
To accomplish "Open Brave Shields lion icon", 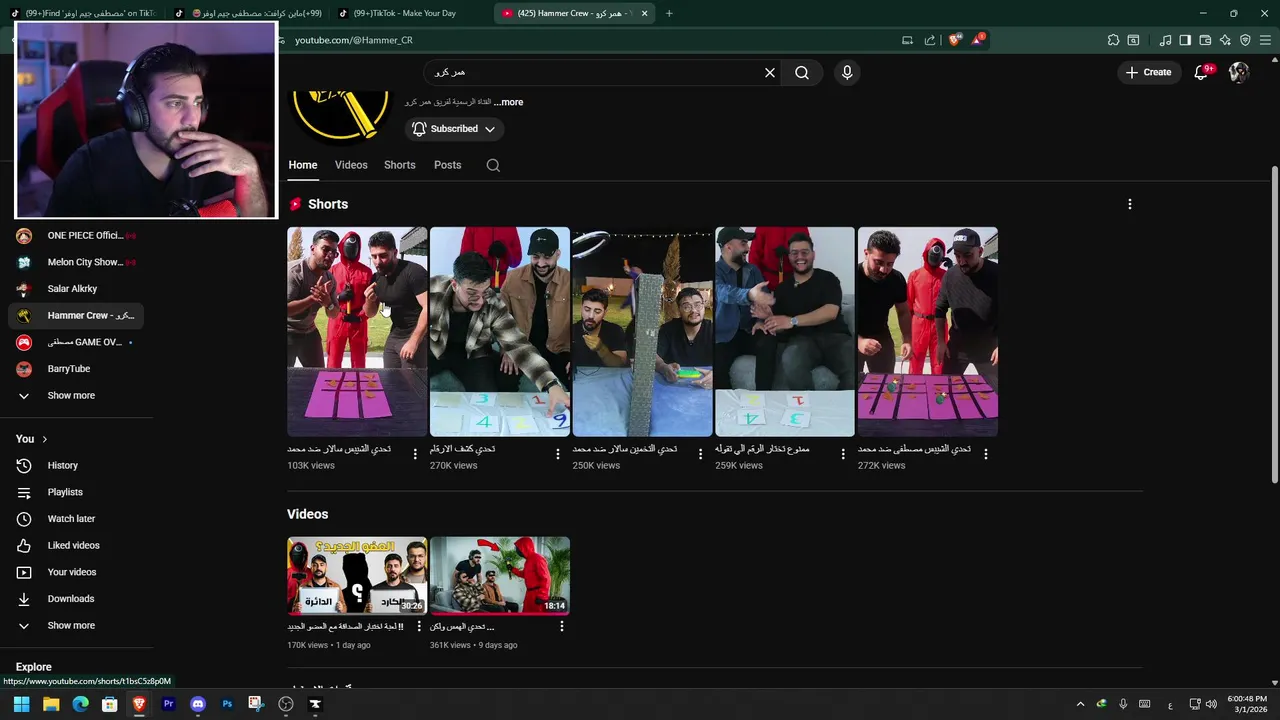I will 954,40.
